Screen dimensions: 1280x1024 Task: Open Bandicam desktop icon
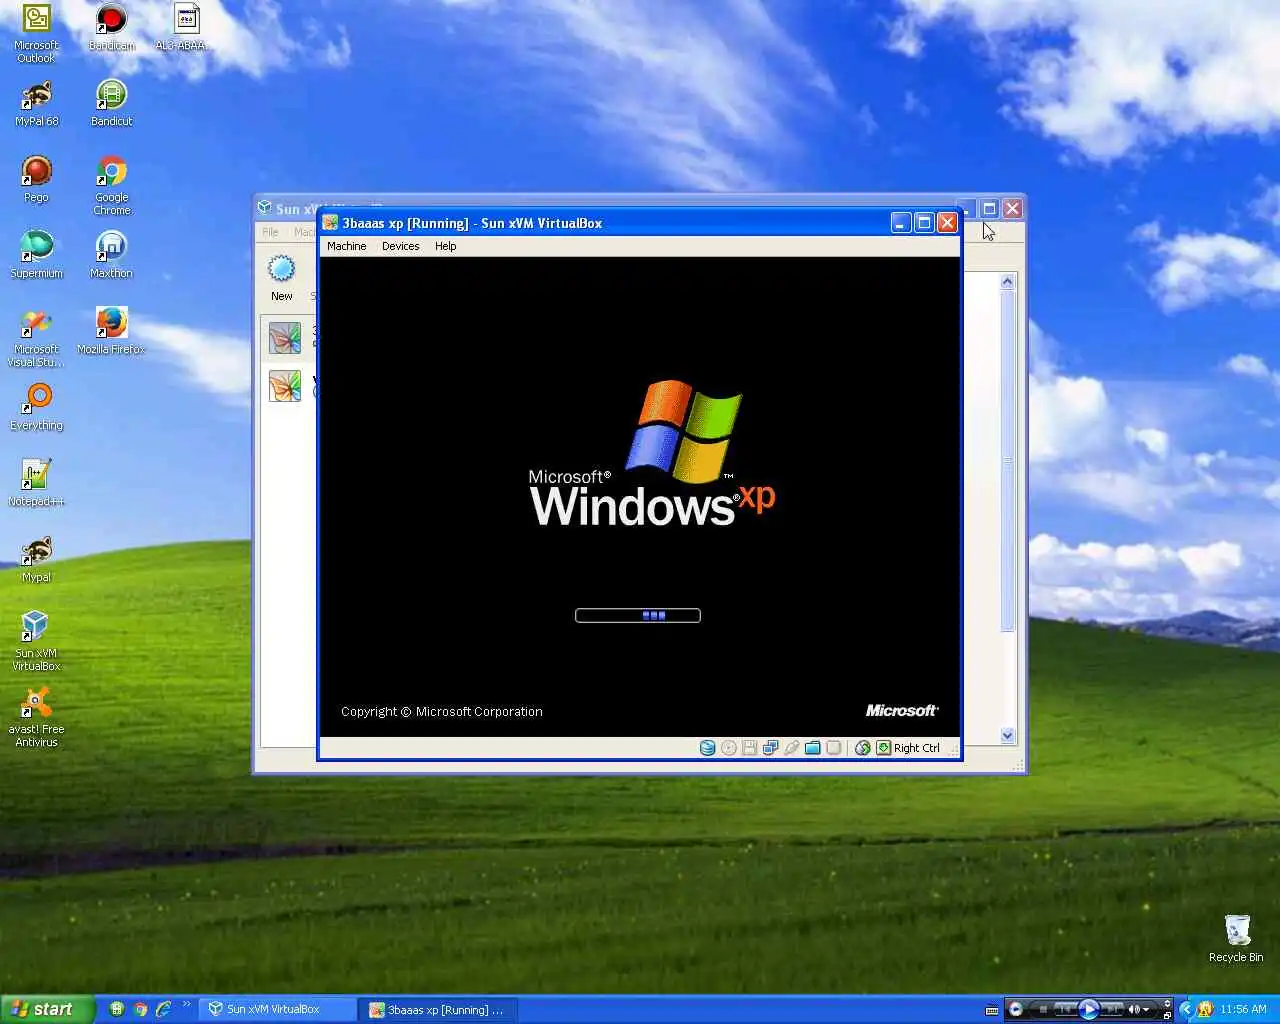point(112,28)
